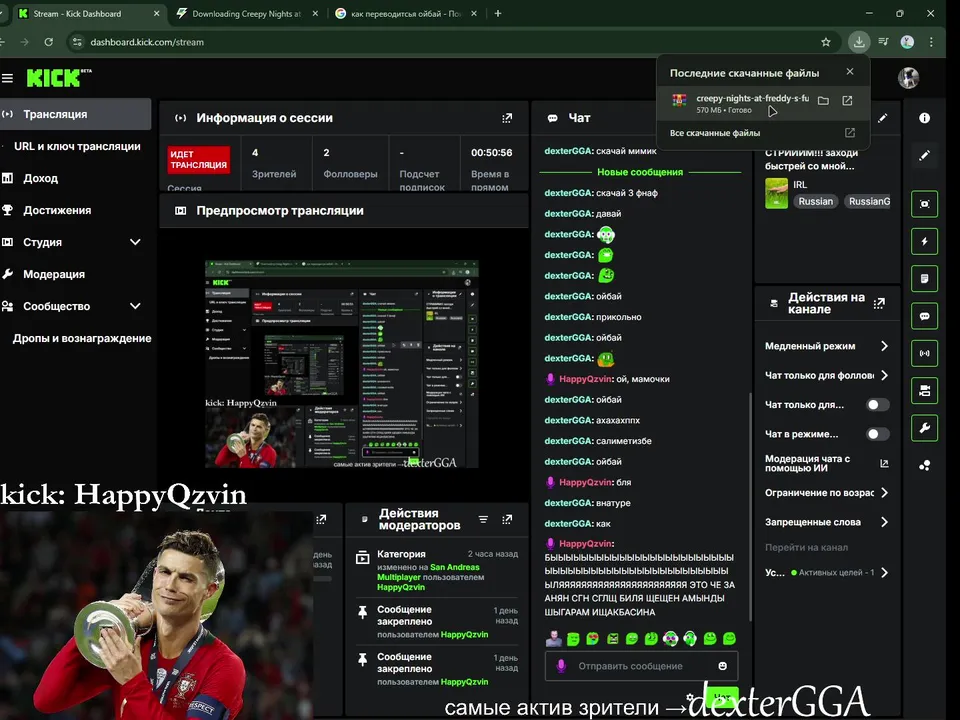Screen dimensions: 960x720
Task: Click Модерация чата с помощью ИИ
Action: [827, 463]
